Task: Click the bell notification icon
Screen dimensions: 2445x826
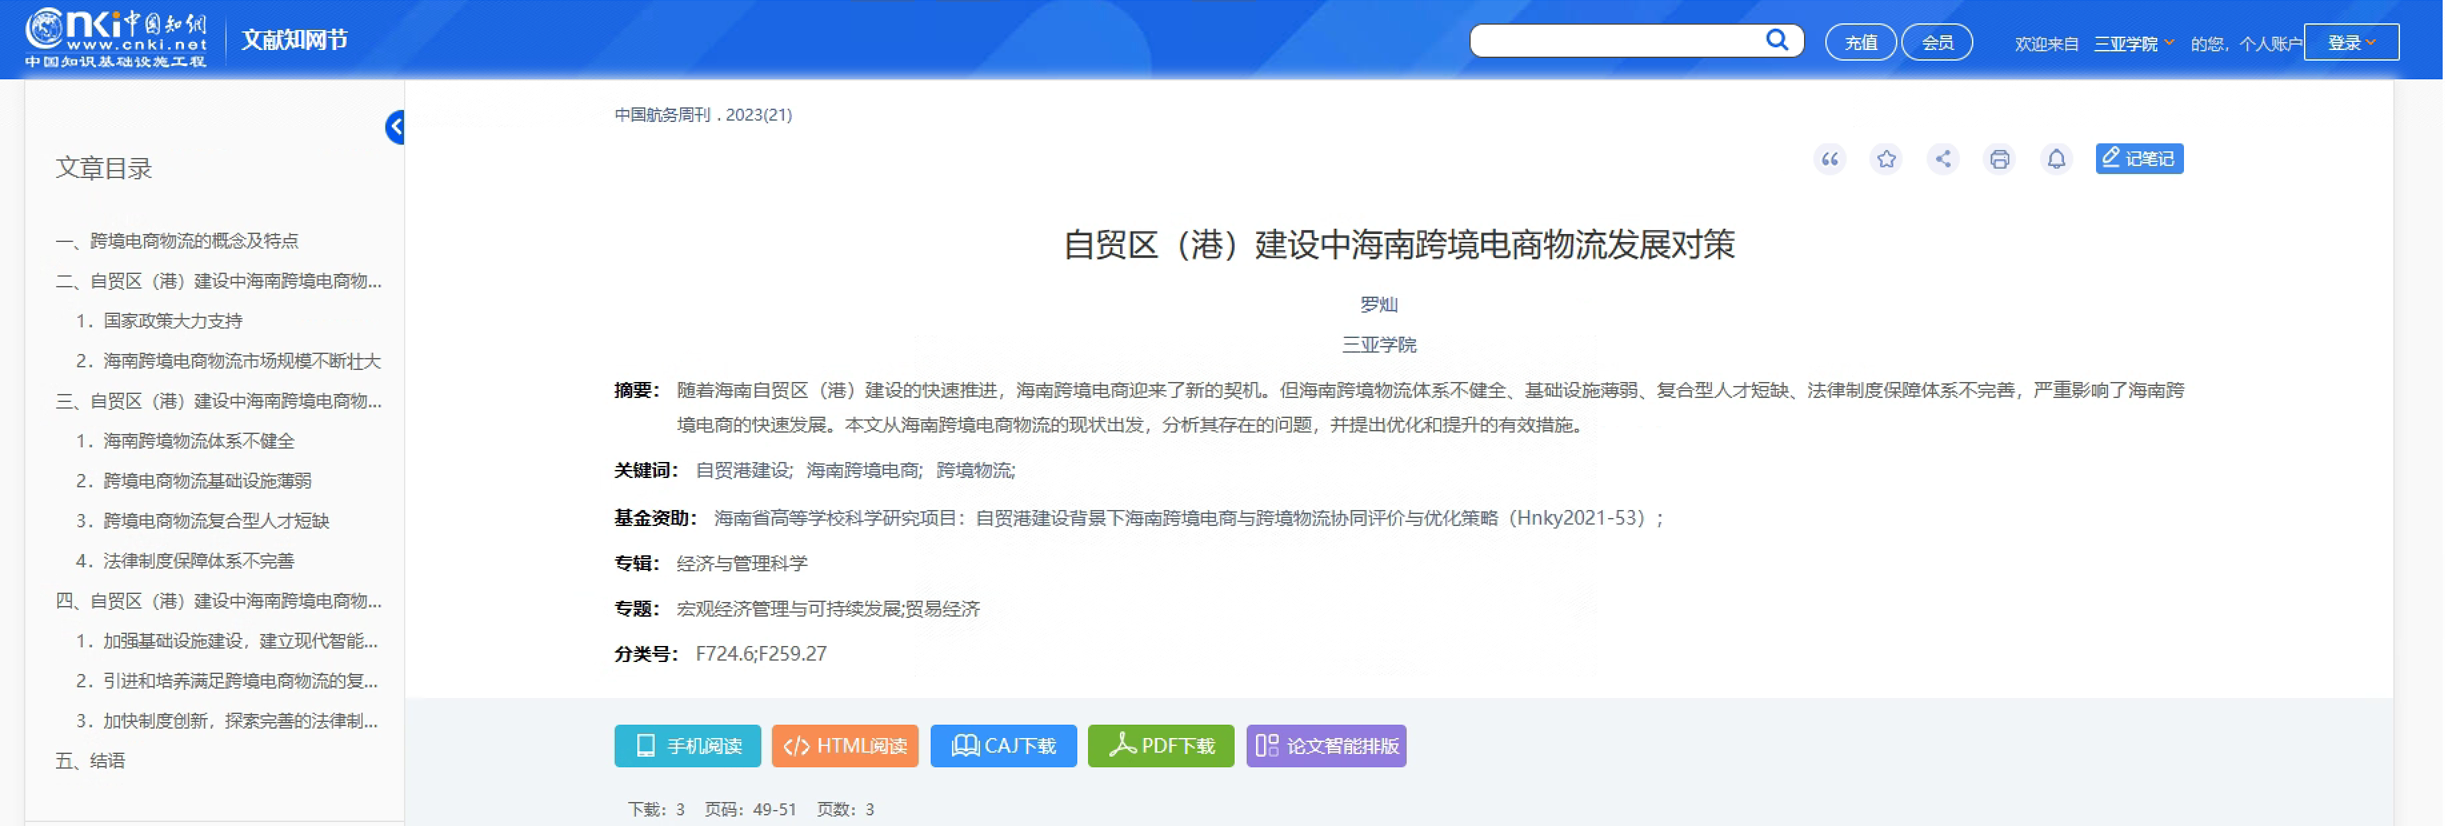Action: [2056, 159]
